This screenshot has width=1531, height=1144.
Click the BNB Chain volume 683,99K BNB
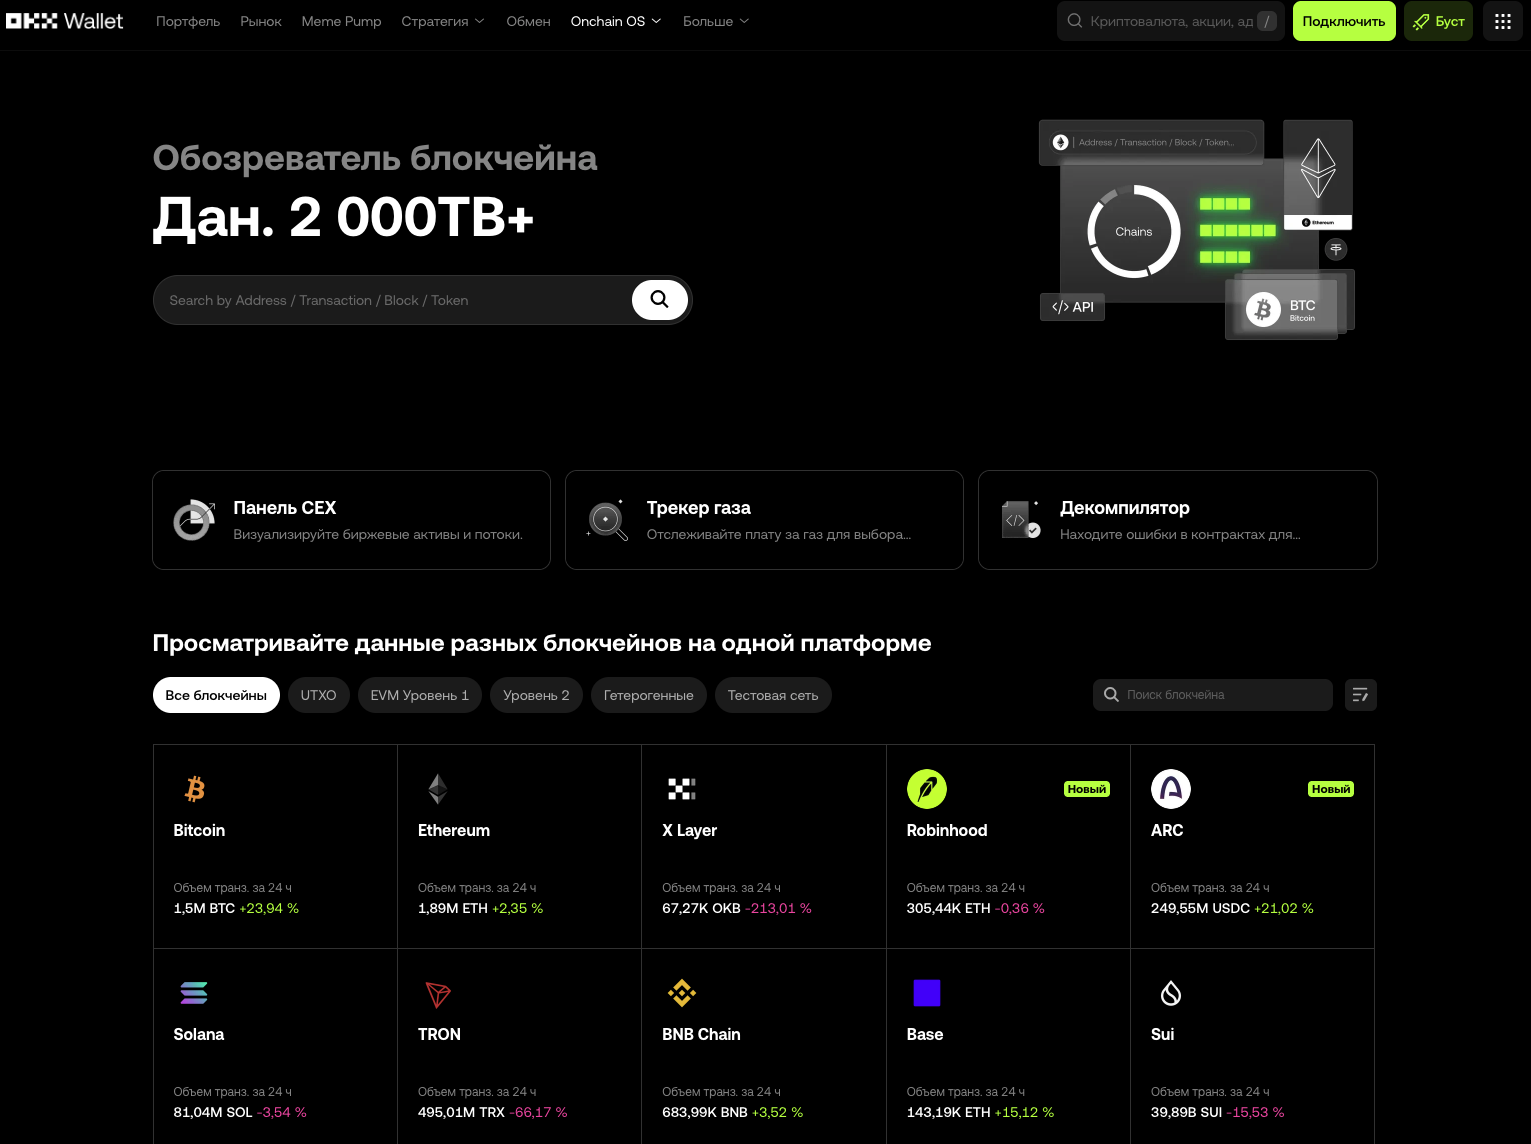pyautogui.click(x=705, y=1112)
